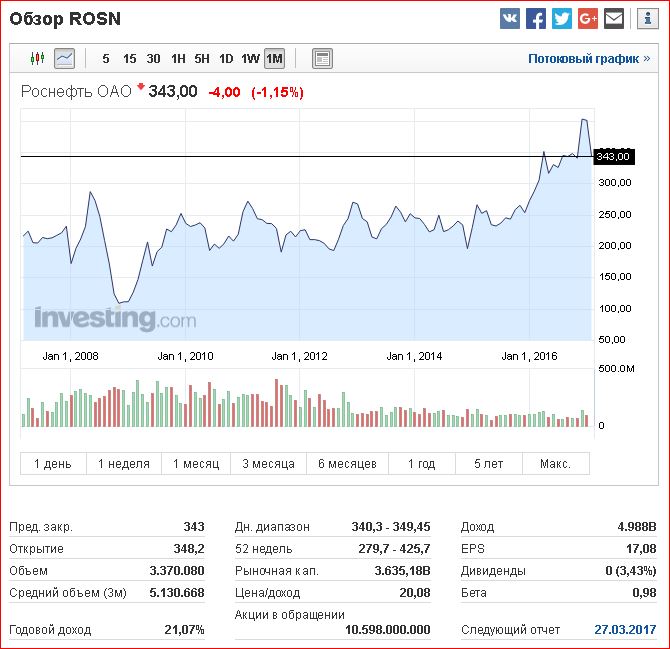This screenshot has width=670, height=649.
Task: Select the area line chart type
Action: 65,58
